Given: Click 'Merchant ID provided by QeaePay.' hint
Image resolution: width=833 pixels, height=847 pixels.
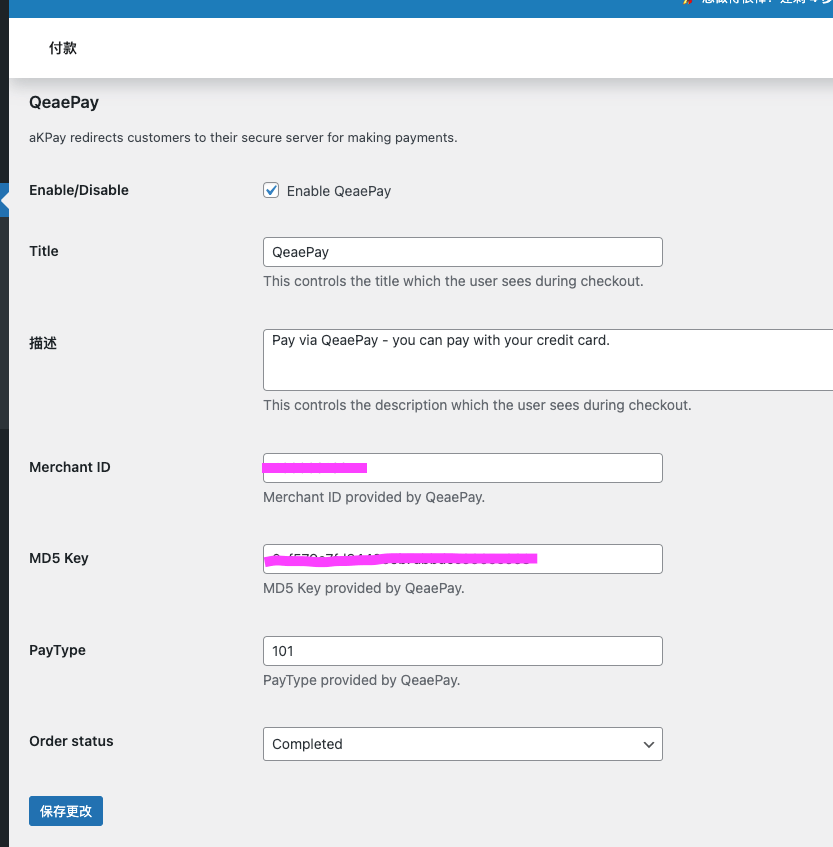Looking at the screenshot, I should [x=374, y=497].
